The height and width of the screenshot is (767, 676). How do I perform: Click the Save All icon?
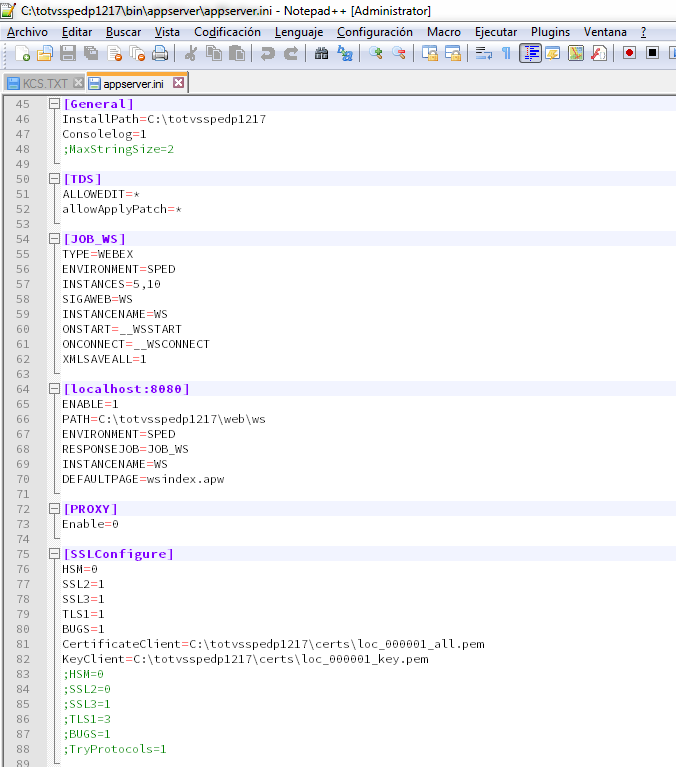[x=91, y=53]
